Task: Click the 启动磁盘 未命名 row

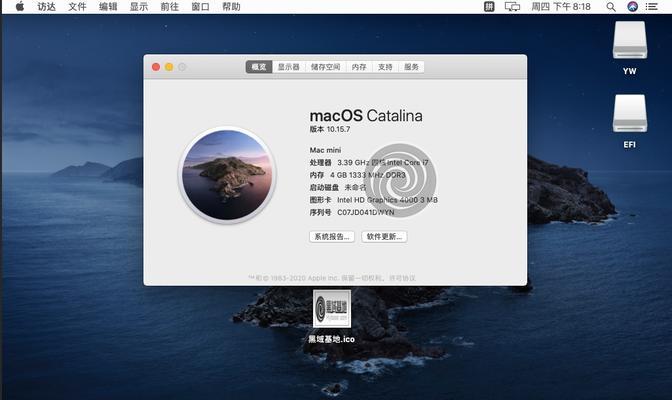Action: 338,187
